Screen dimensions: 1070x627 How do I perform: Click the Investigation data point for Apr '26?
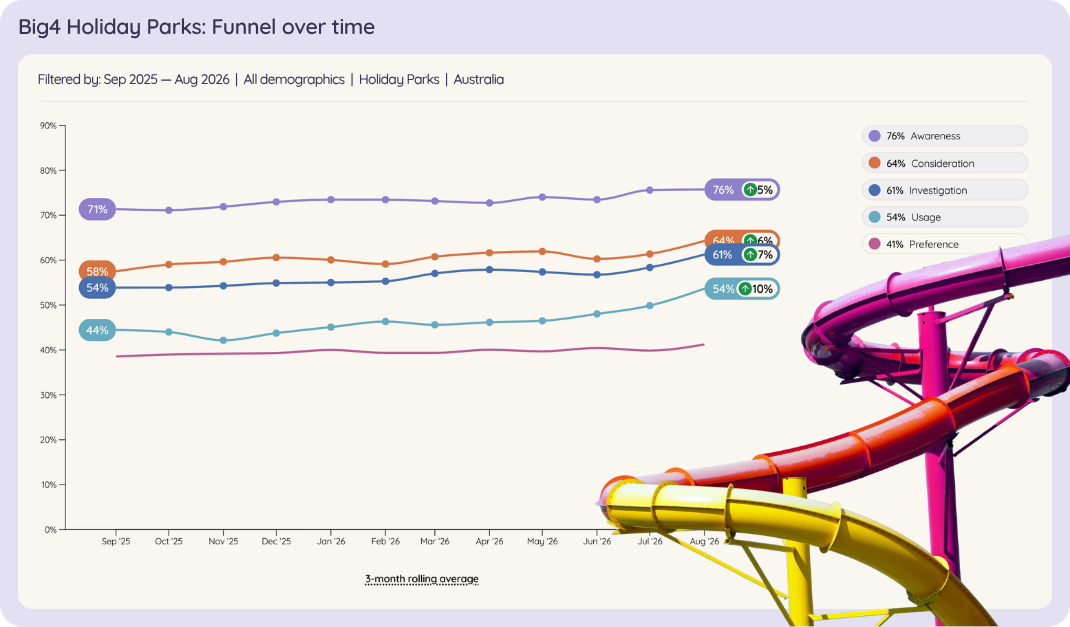click(x=489, y=269)
